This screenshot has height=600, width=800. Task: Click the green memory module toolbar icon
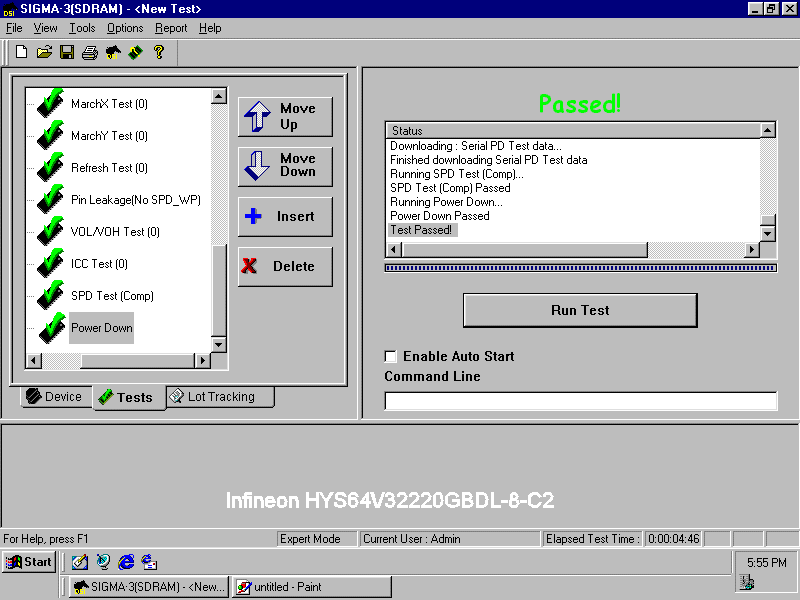tap(135, 52)
